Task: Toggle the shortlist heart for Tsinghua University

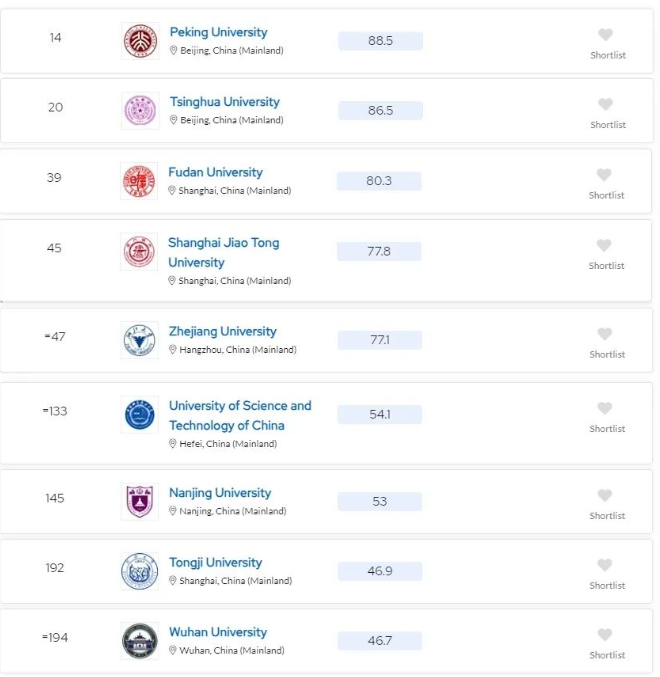Action: pos(605,104)
